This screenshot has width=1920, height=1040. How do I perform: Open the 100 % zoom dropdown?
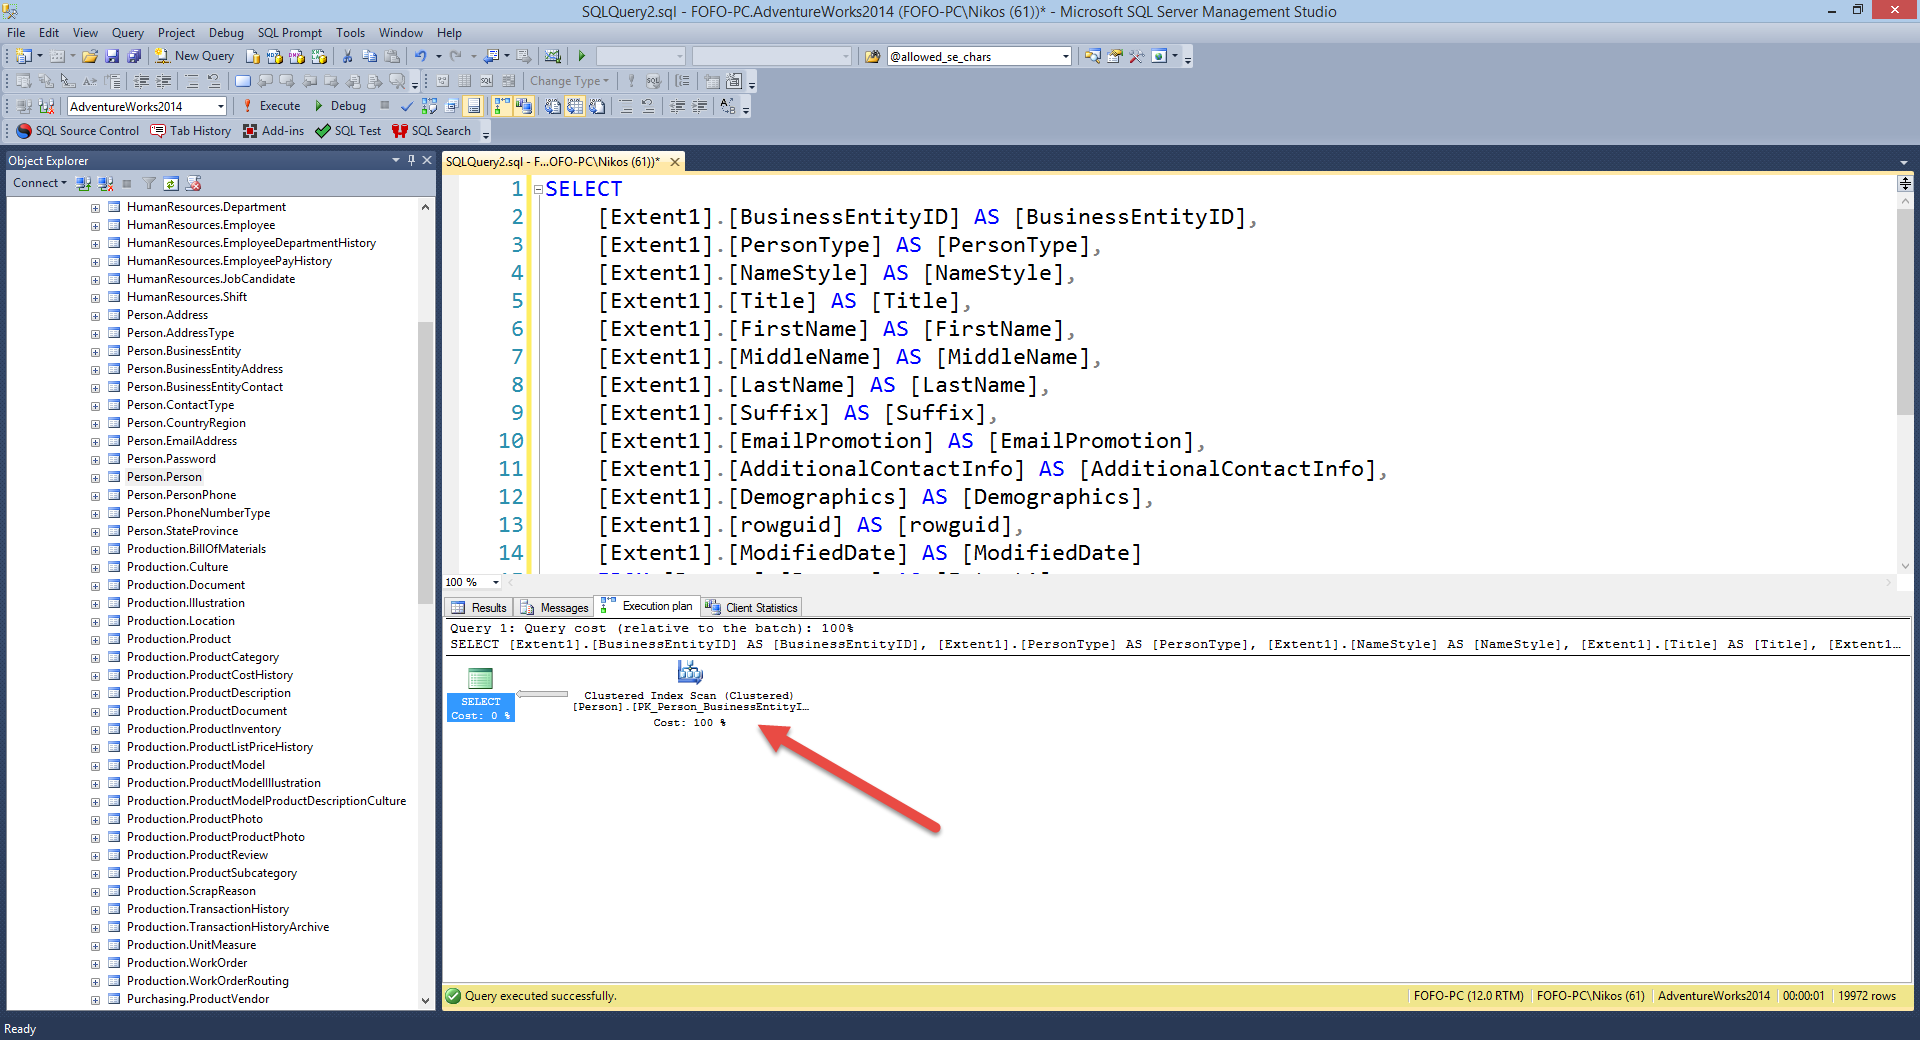[496, 582]
